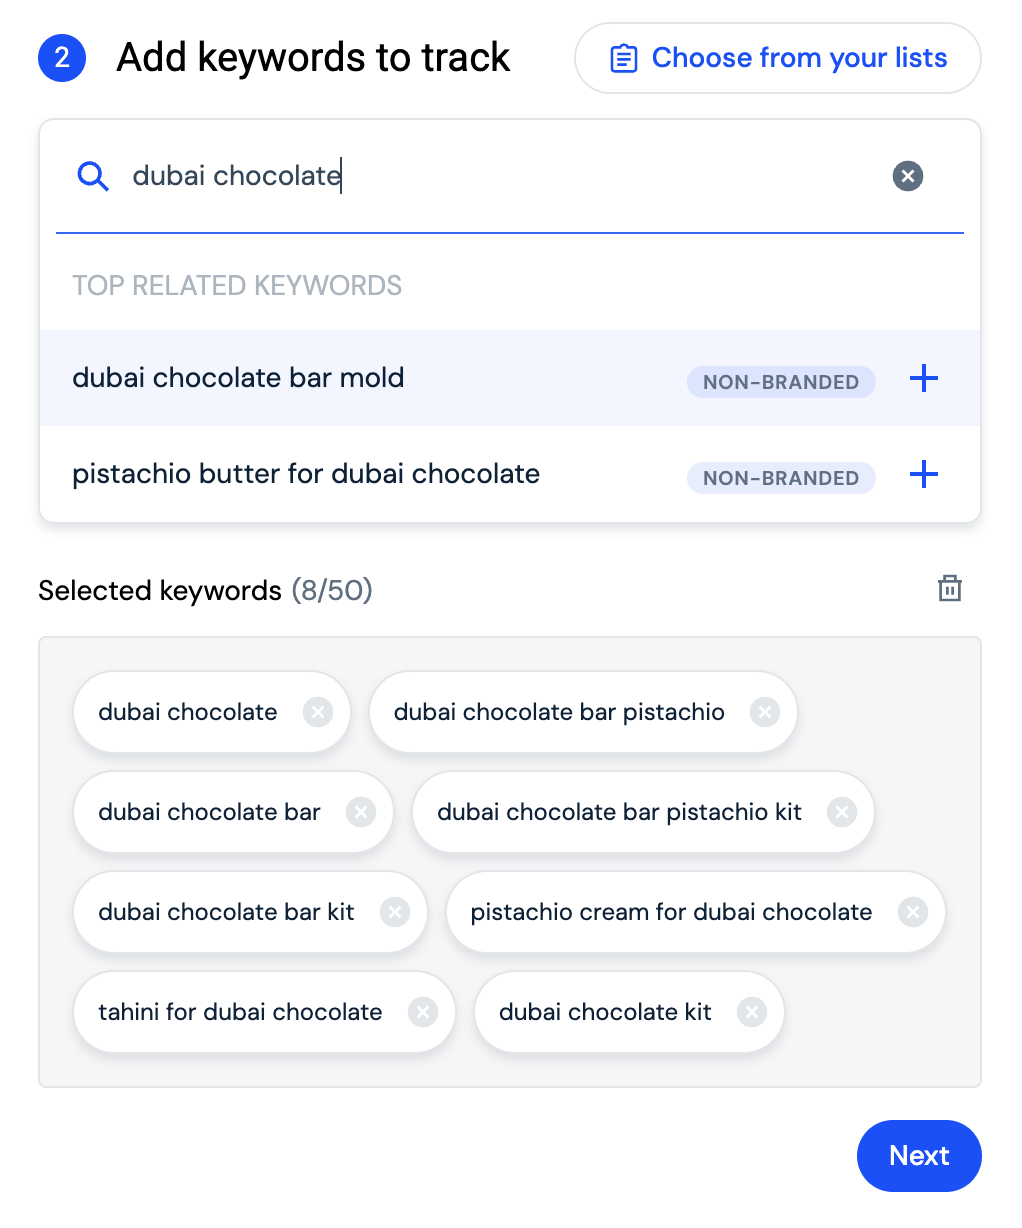Remove 'dubai chocolate' keyword chip
Screen dimensions: 1022x1228
(x=318, y=712)
